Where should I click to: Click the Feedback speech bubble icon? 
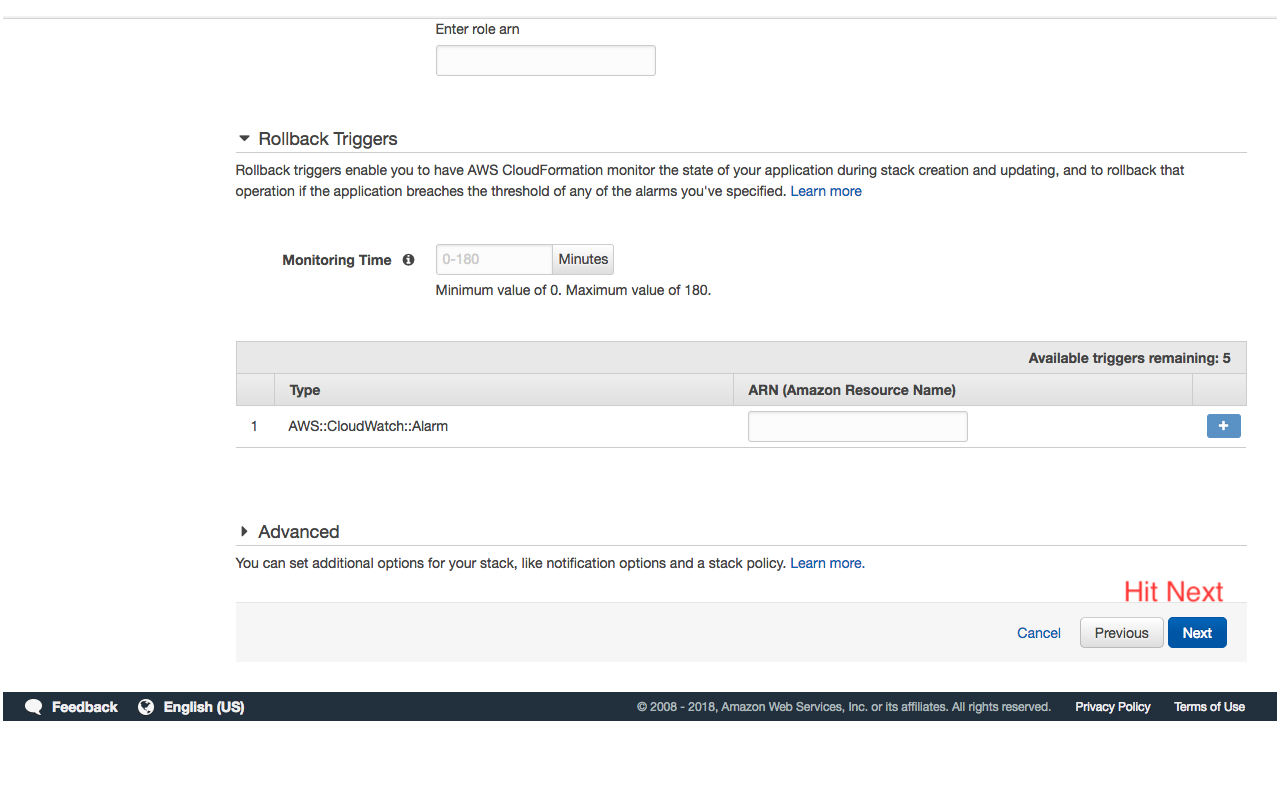33,707
